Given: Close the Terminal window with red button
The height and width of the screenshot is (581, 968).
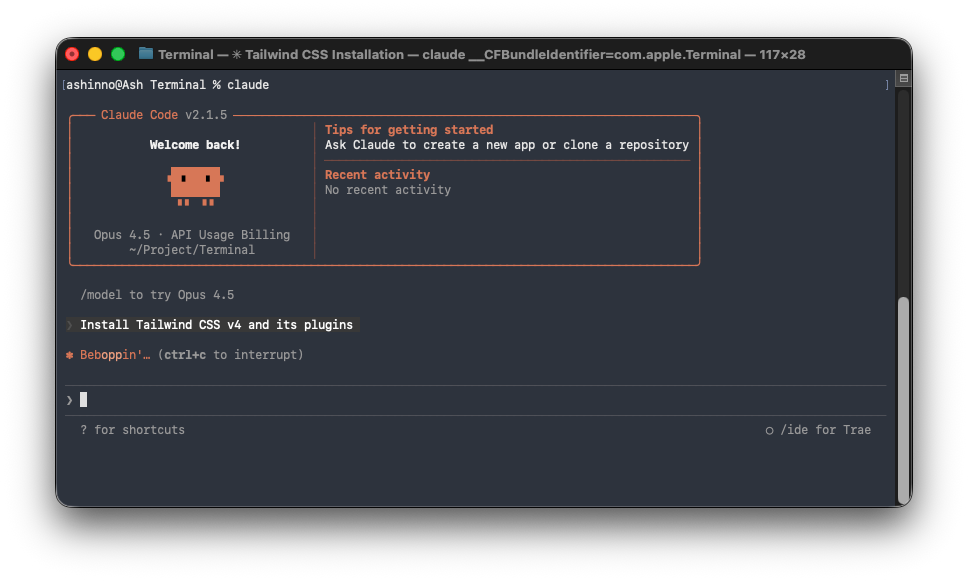Looking at the screenshot, I should (x=72, y=54).
